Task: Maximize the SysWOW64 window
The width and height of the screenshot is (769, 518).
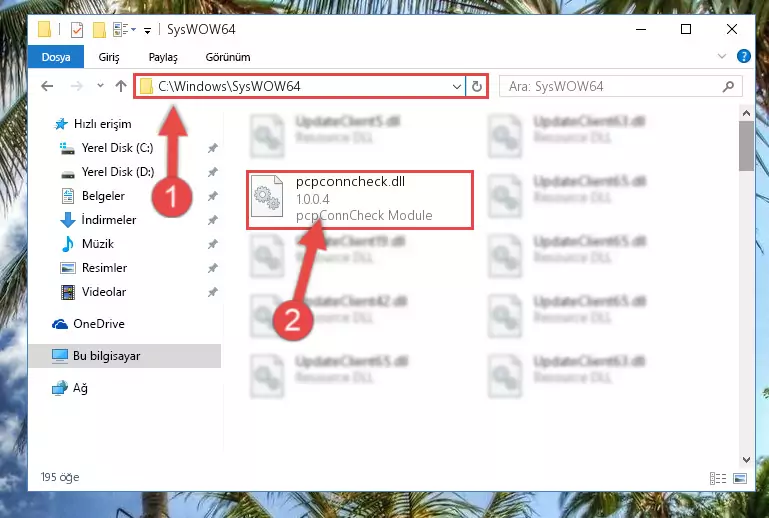Action: point(686,29)
